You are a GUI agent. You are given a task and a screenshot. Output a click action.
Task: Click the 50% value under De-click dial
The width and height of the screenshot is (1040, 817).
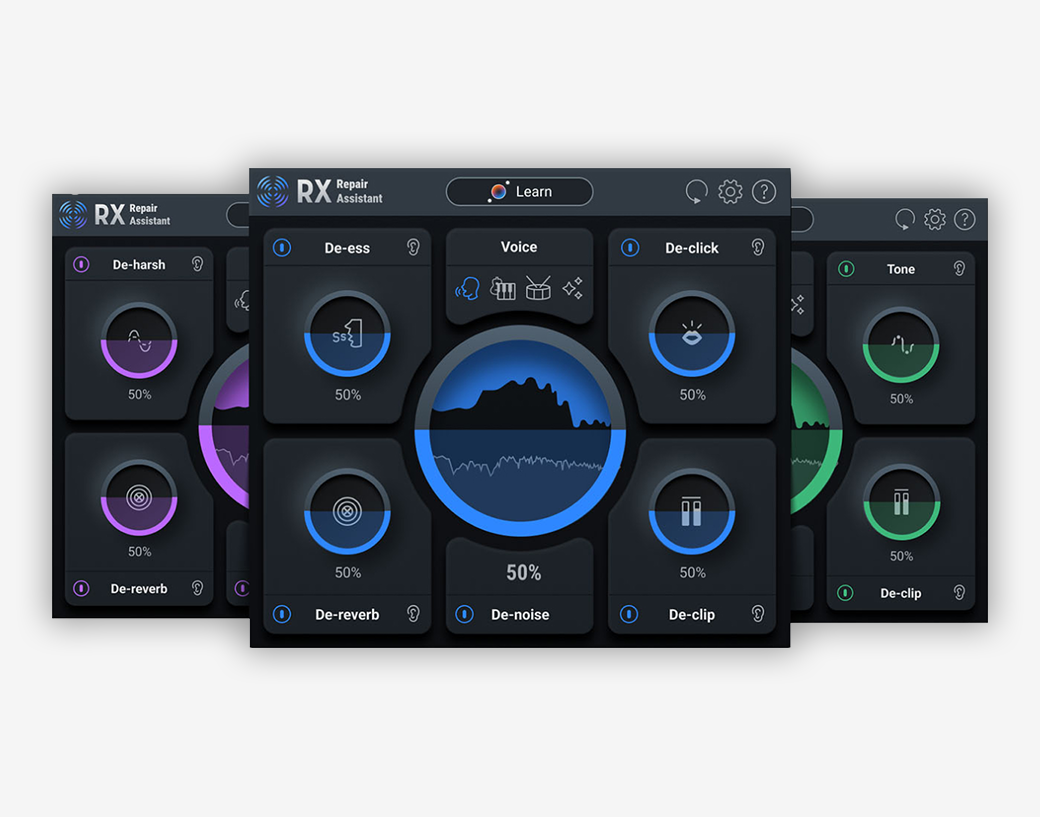(x=692, y=395)
